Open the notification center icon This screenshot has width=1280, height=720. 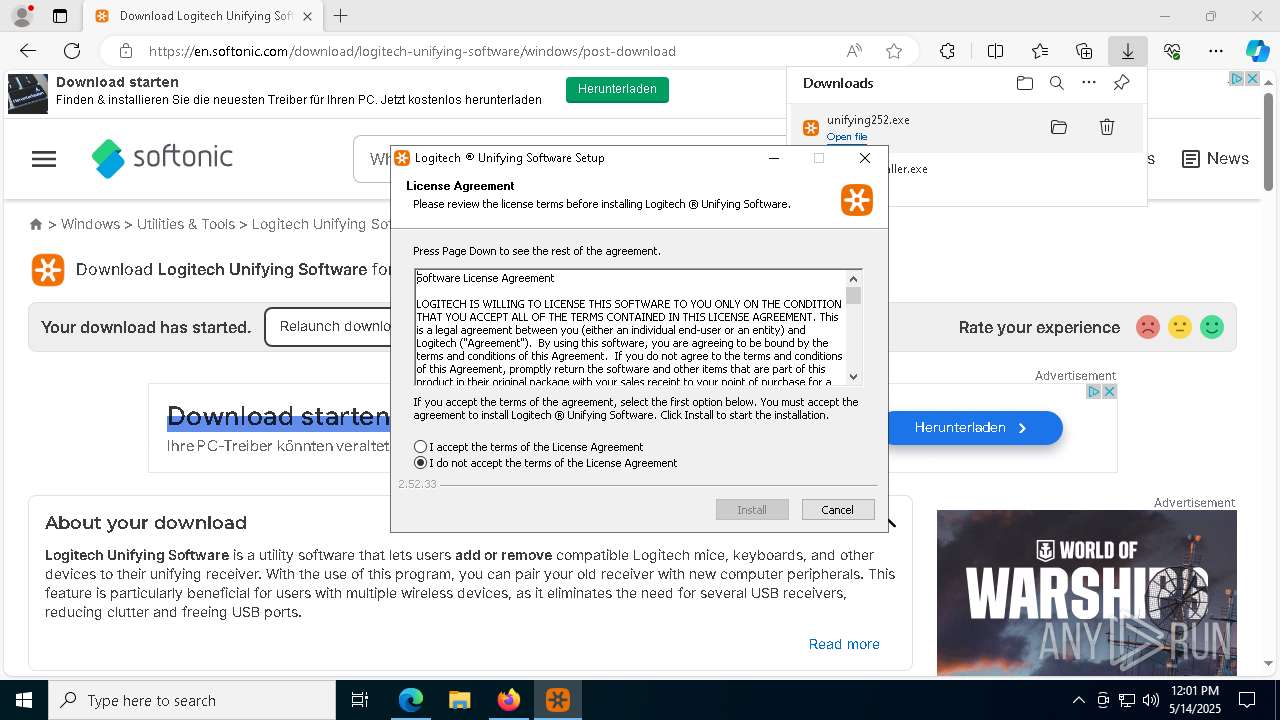click(1247, 700)
